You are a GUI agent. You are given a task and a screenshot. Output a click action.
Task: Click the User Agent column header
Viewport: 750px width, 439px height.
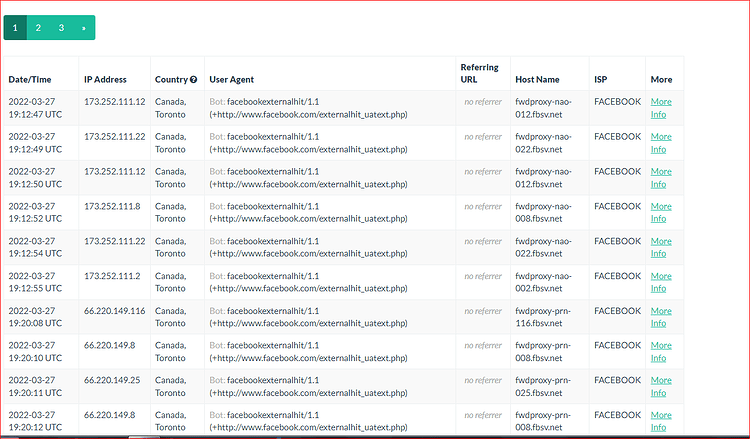click(x=232, y=79)
